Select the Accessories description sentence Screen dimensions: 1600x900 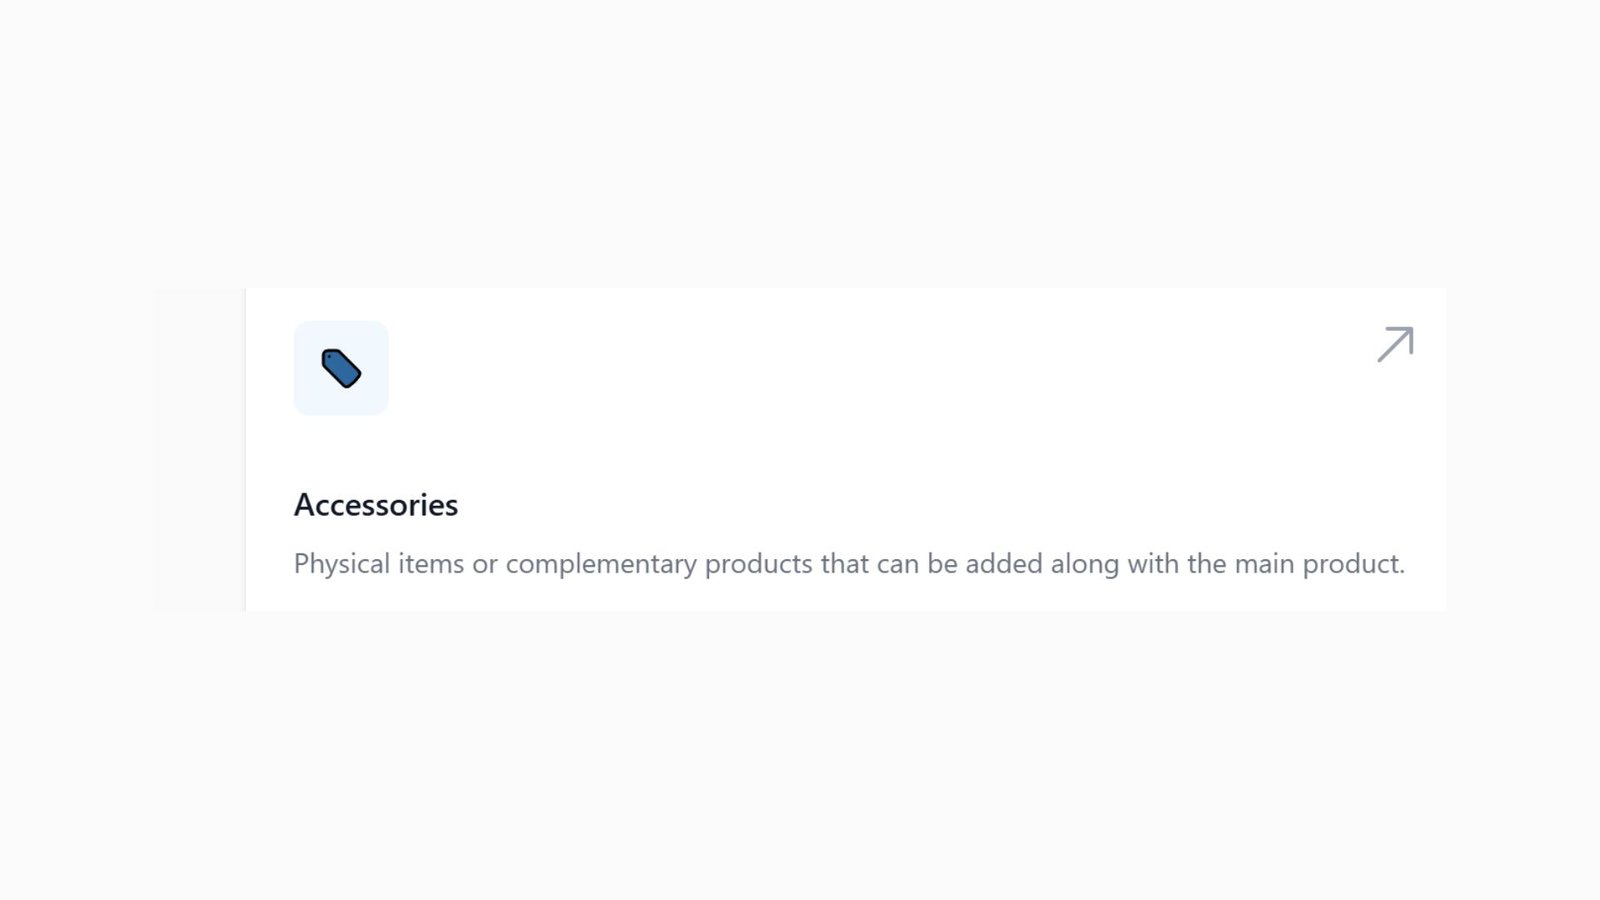849,563
